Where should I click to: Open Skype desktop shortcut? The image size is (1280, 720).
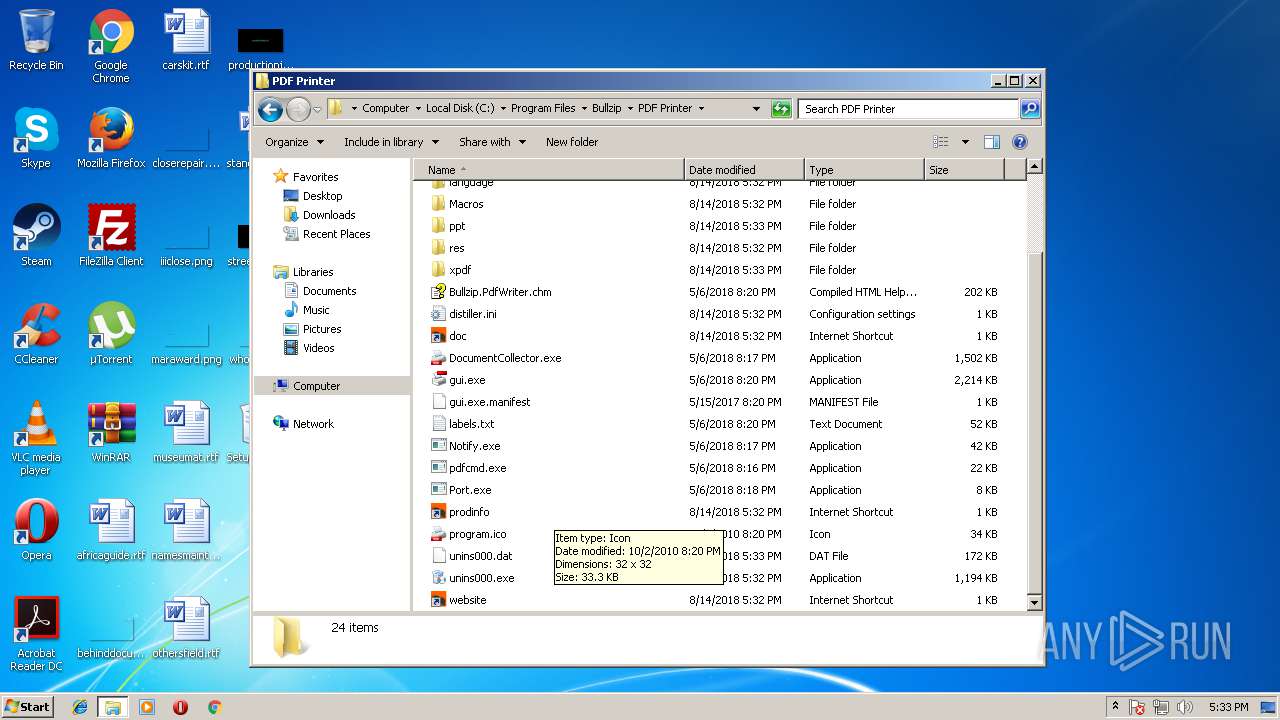36,139
